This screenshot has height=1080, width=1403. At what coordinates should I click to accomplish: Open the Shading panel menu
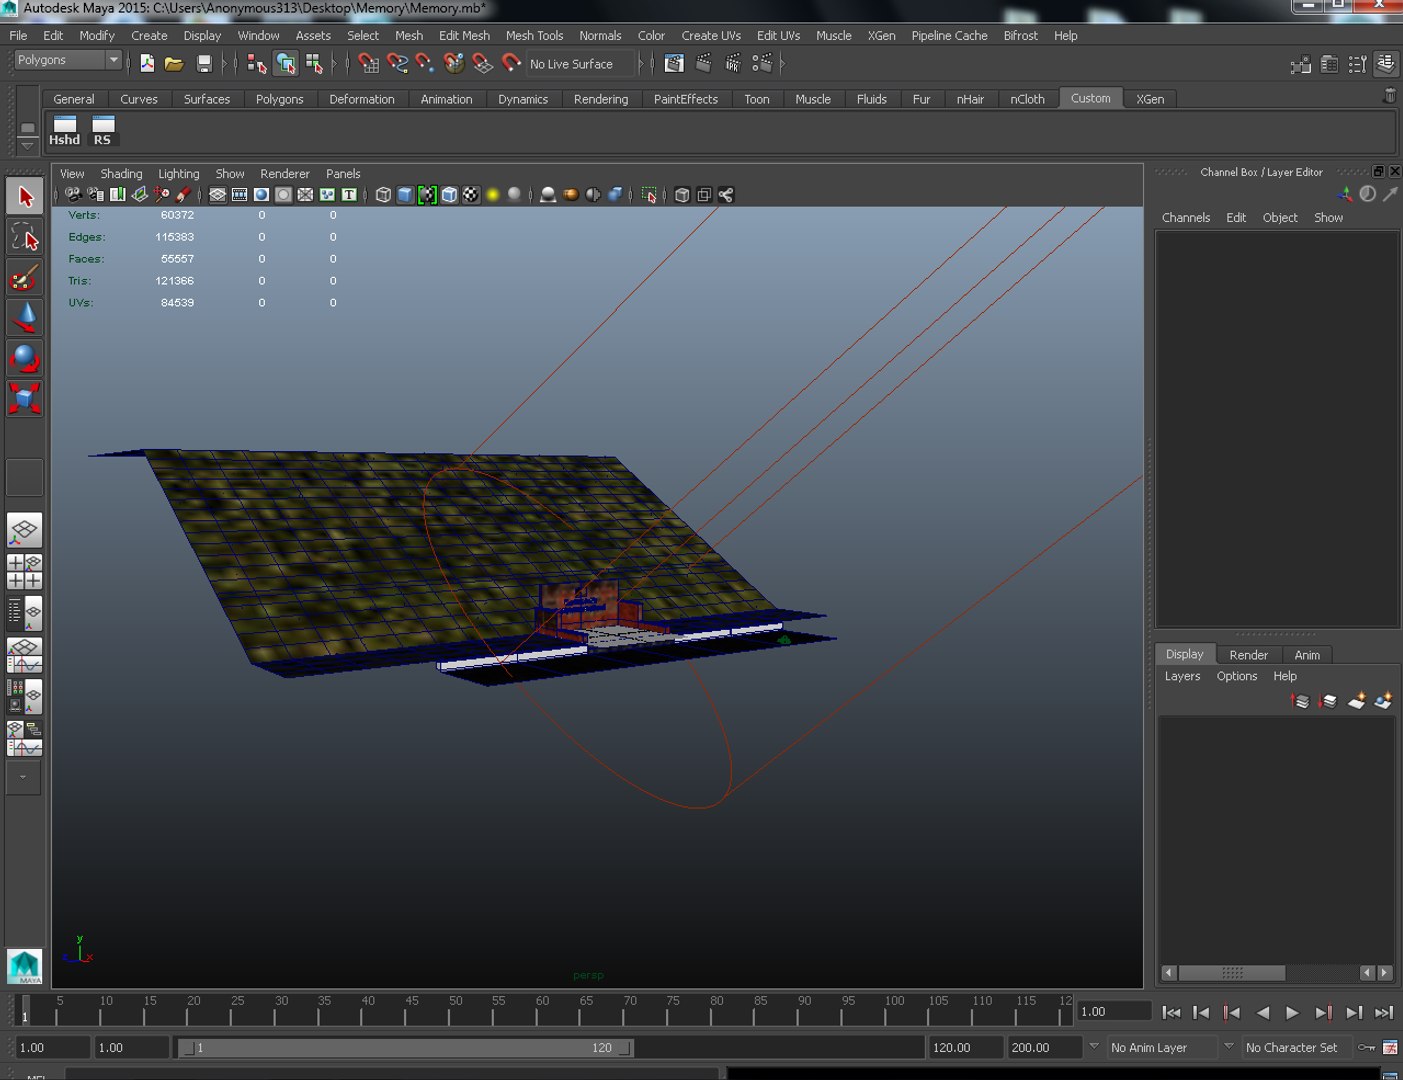(121, 173)
